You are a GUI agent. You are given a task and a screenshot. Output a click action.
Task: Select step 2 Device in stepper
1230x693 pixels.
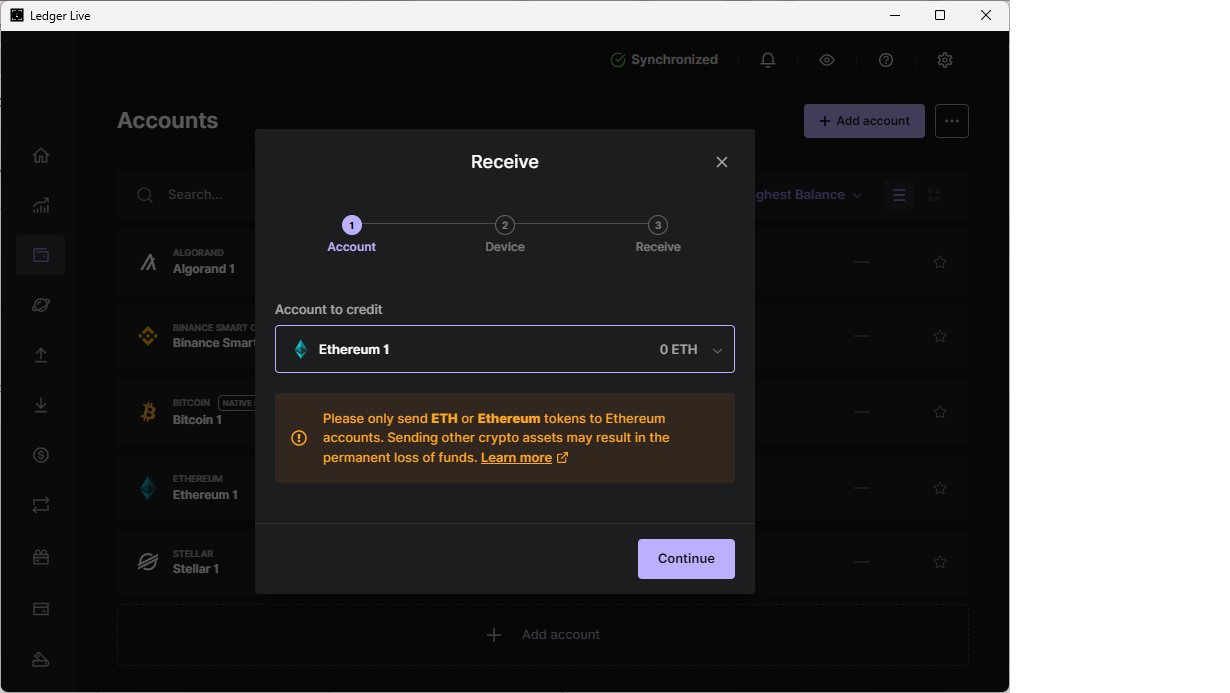[505, 235]
